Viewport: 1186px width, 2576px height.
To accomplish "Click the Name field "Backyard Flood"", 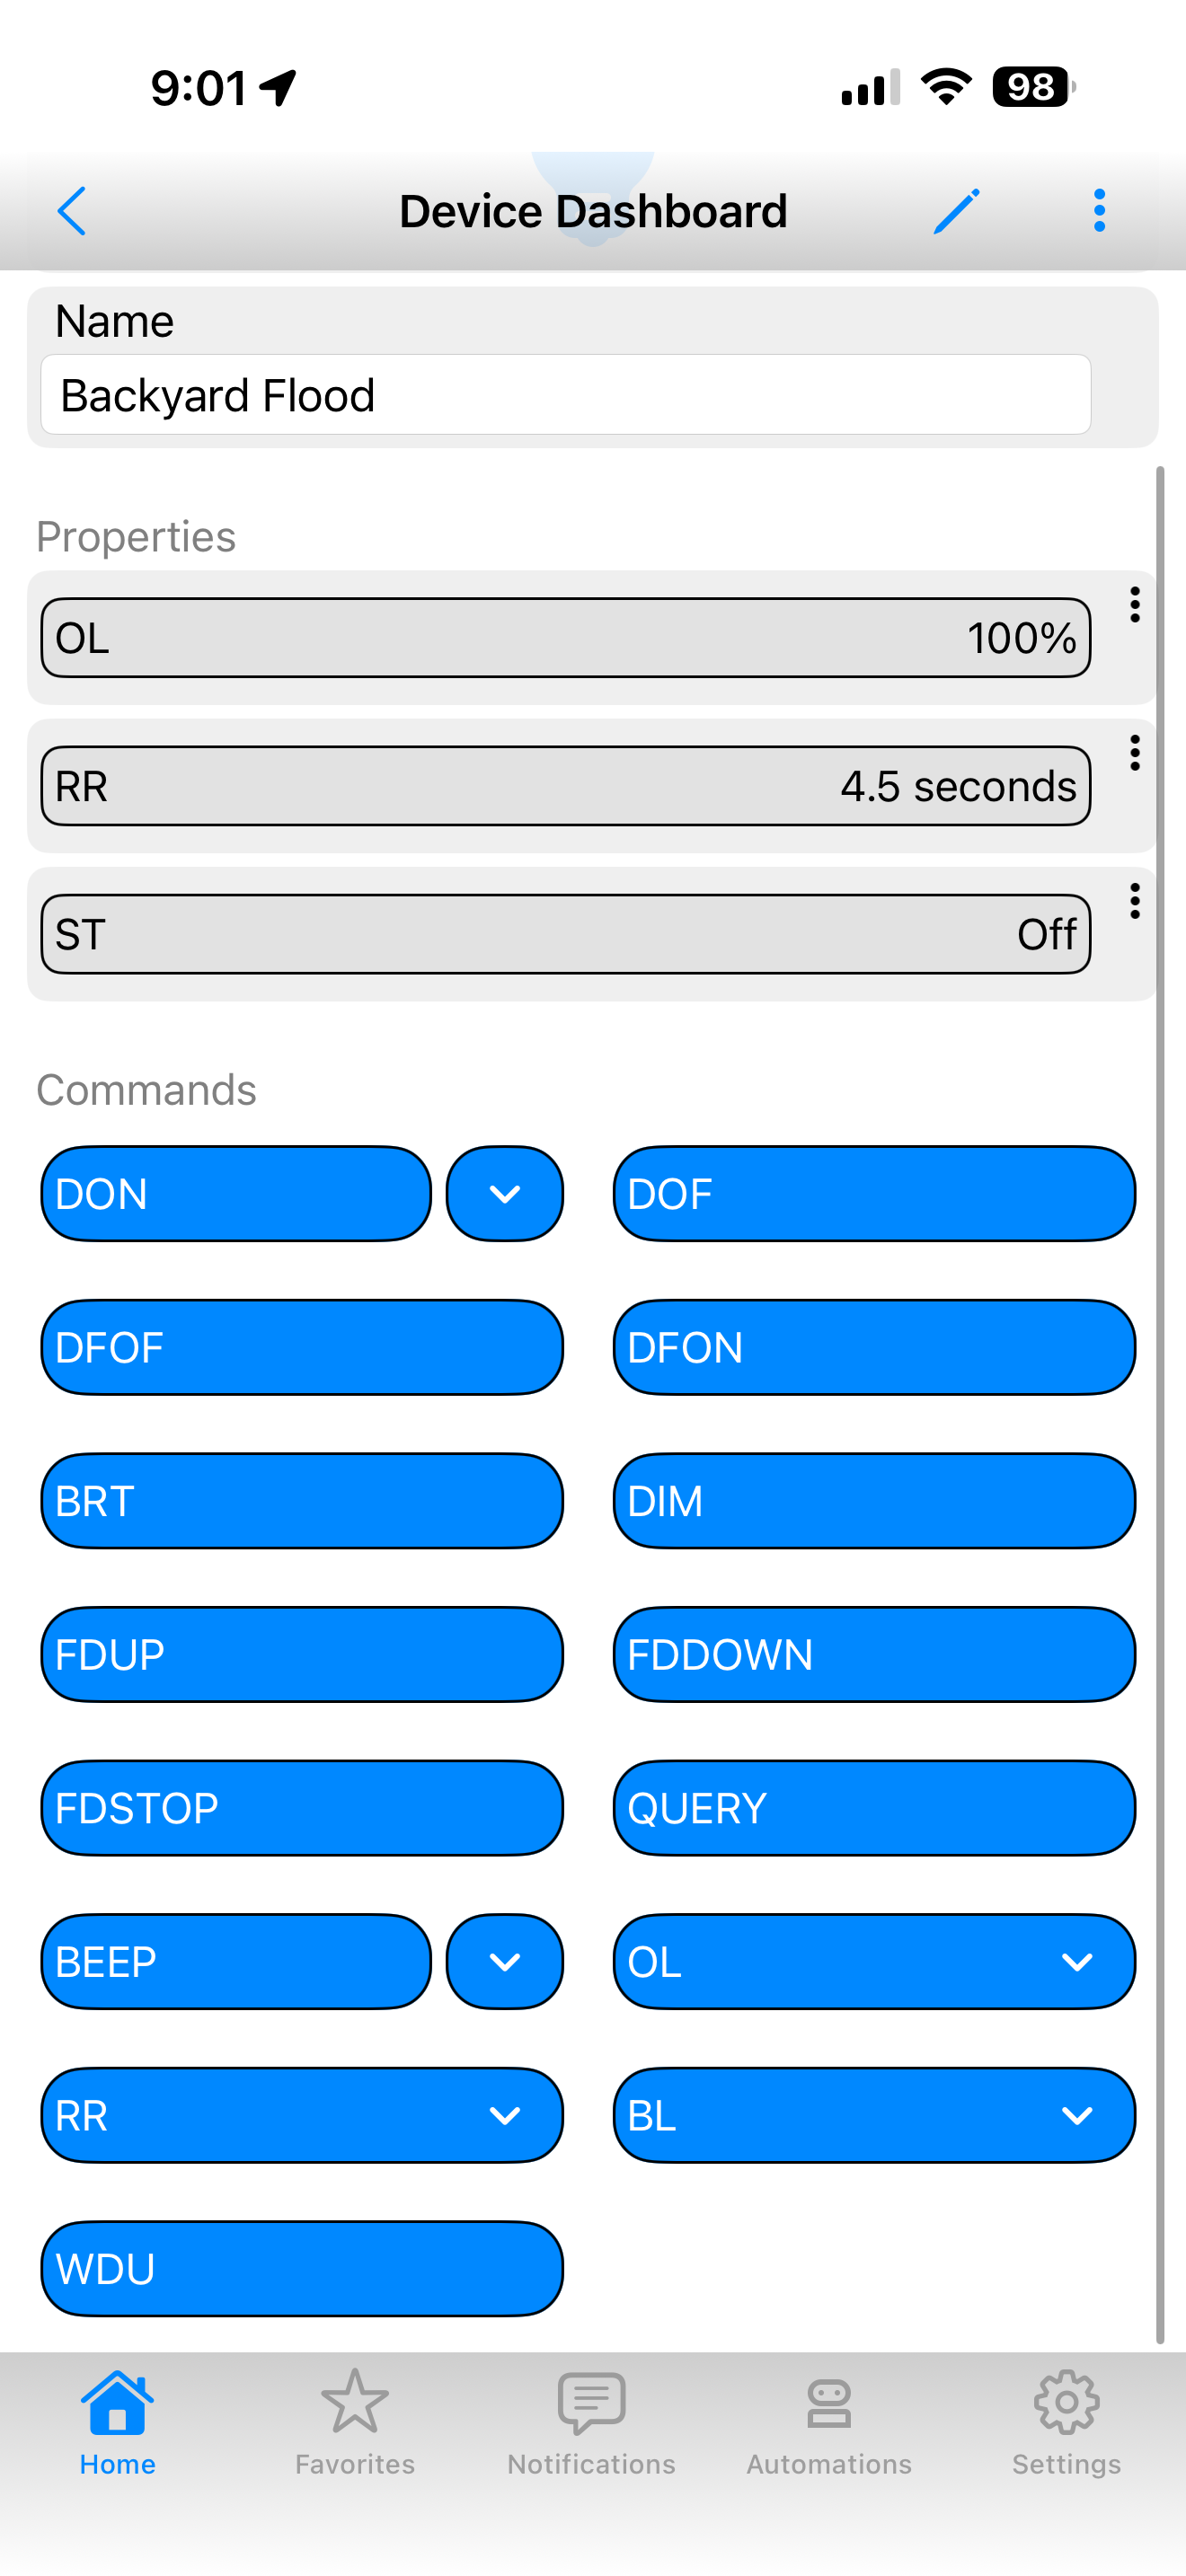I will (x=565, y=395).
